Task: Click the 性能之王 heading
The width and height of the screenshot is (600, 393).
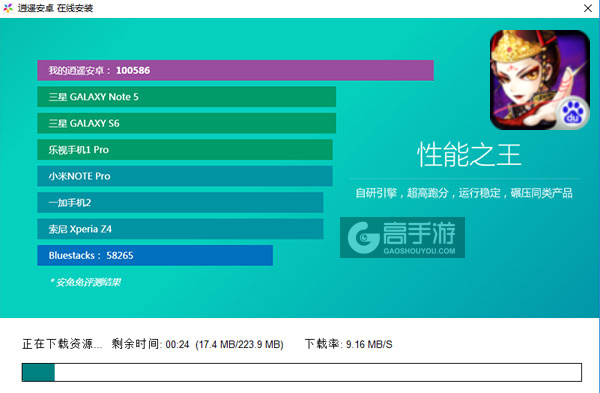Action: coord(469,155)
